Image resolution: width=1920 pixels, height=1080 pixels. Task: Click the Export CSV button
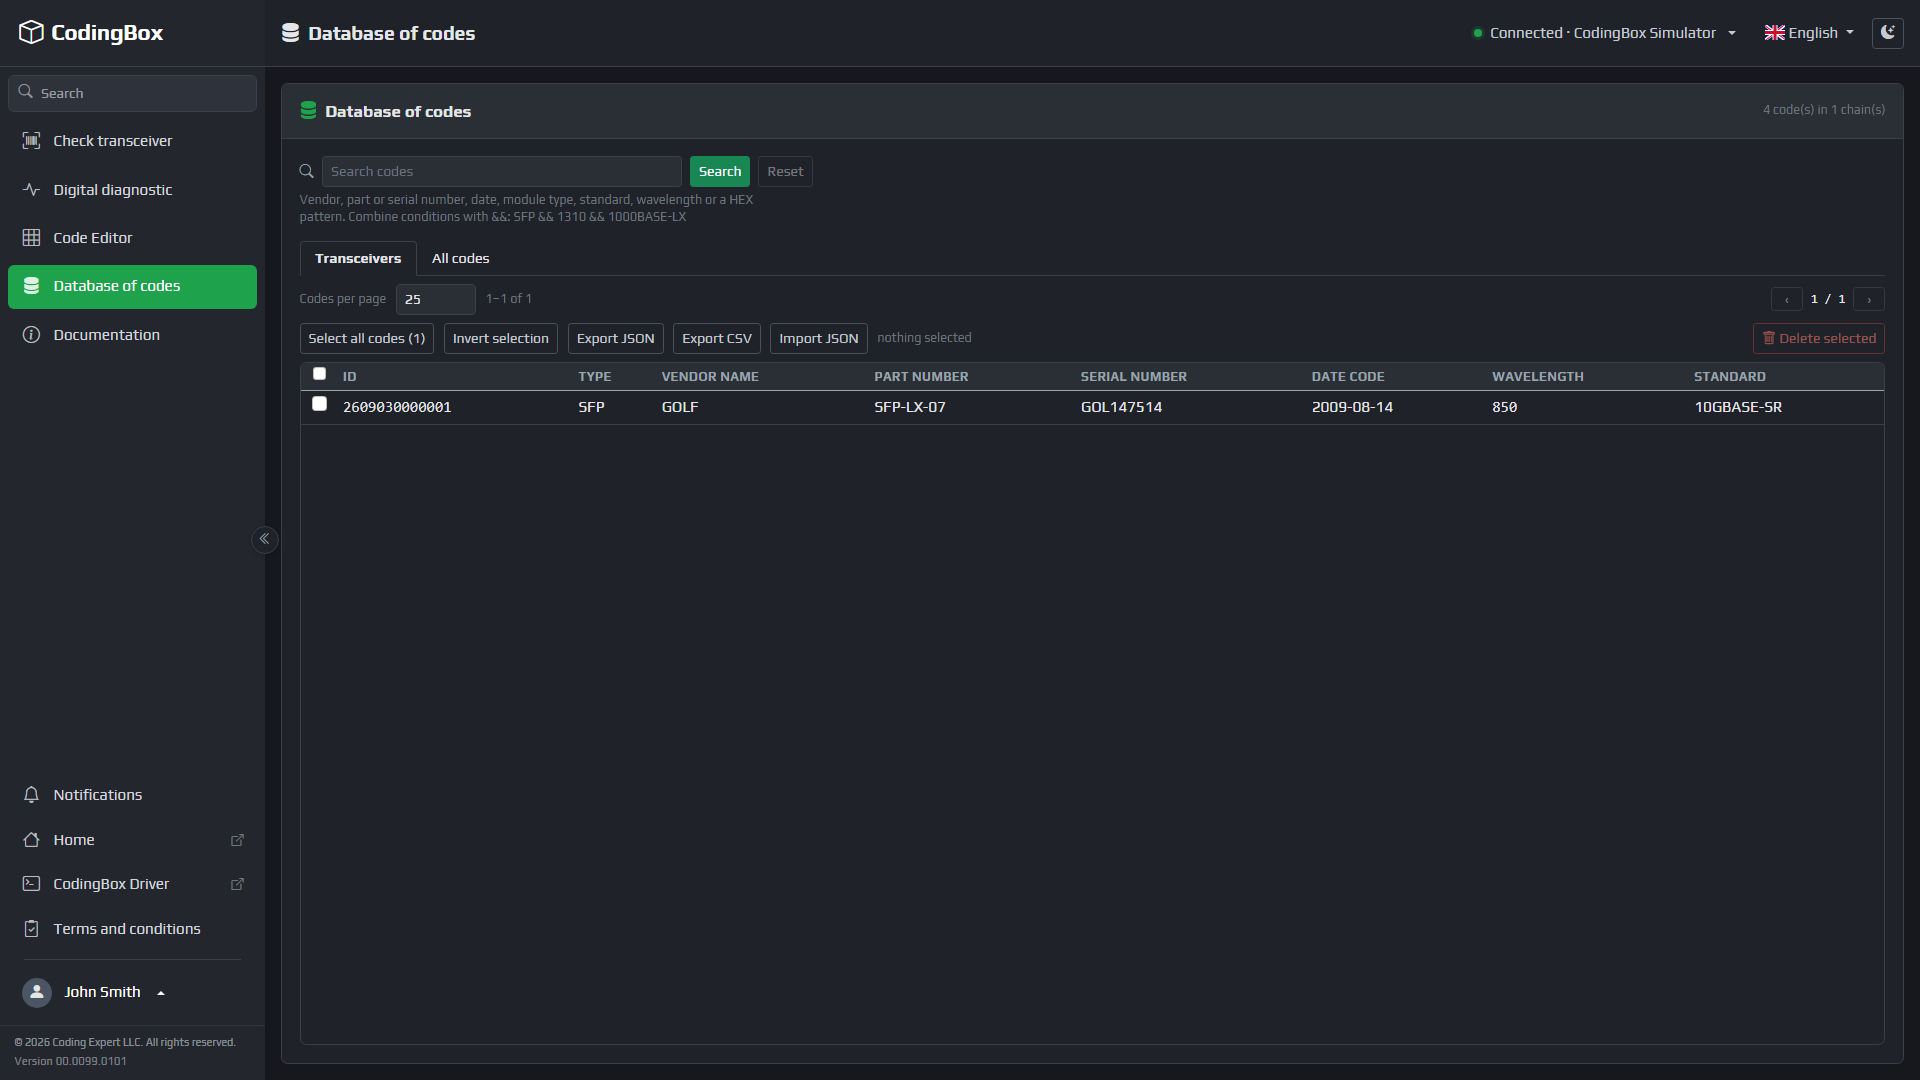point(717,338)
